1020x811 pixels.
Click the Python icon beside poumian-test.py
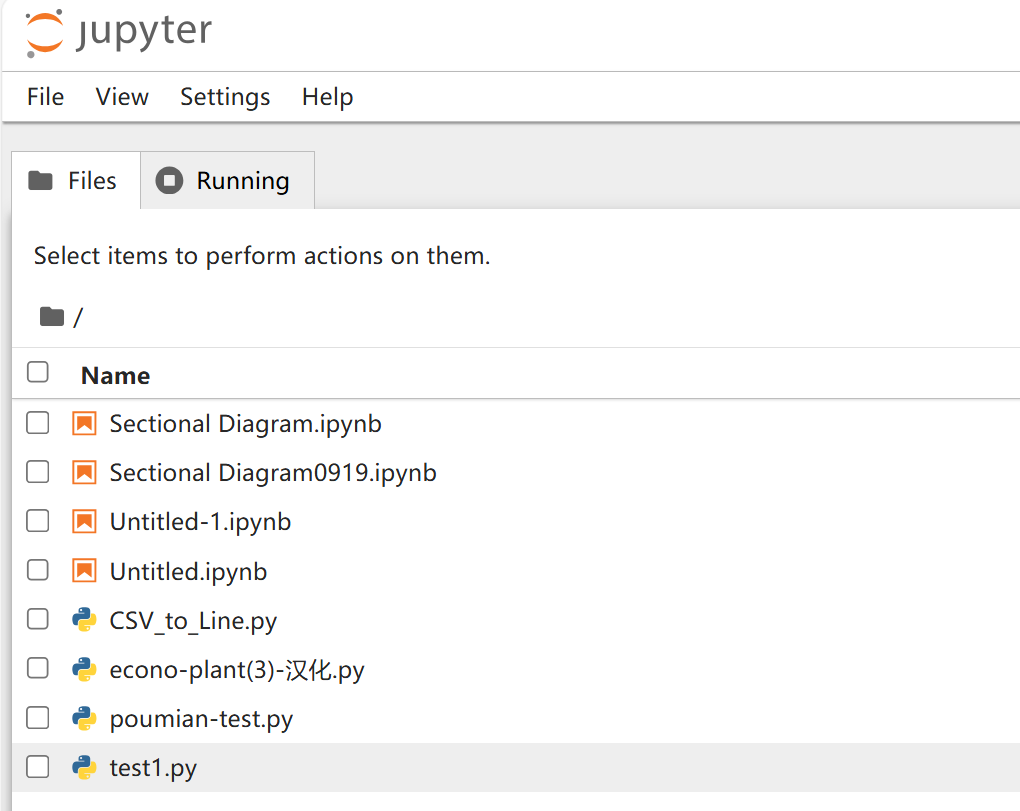tap(85, 718)
